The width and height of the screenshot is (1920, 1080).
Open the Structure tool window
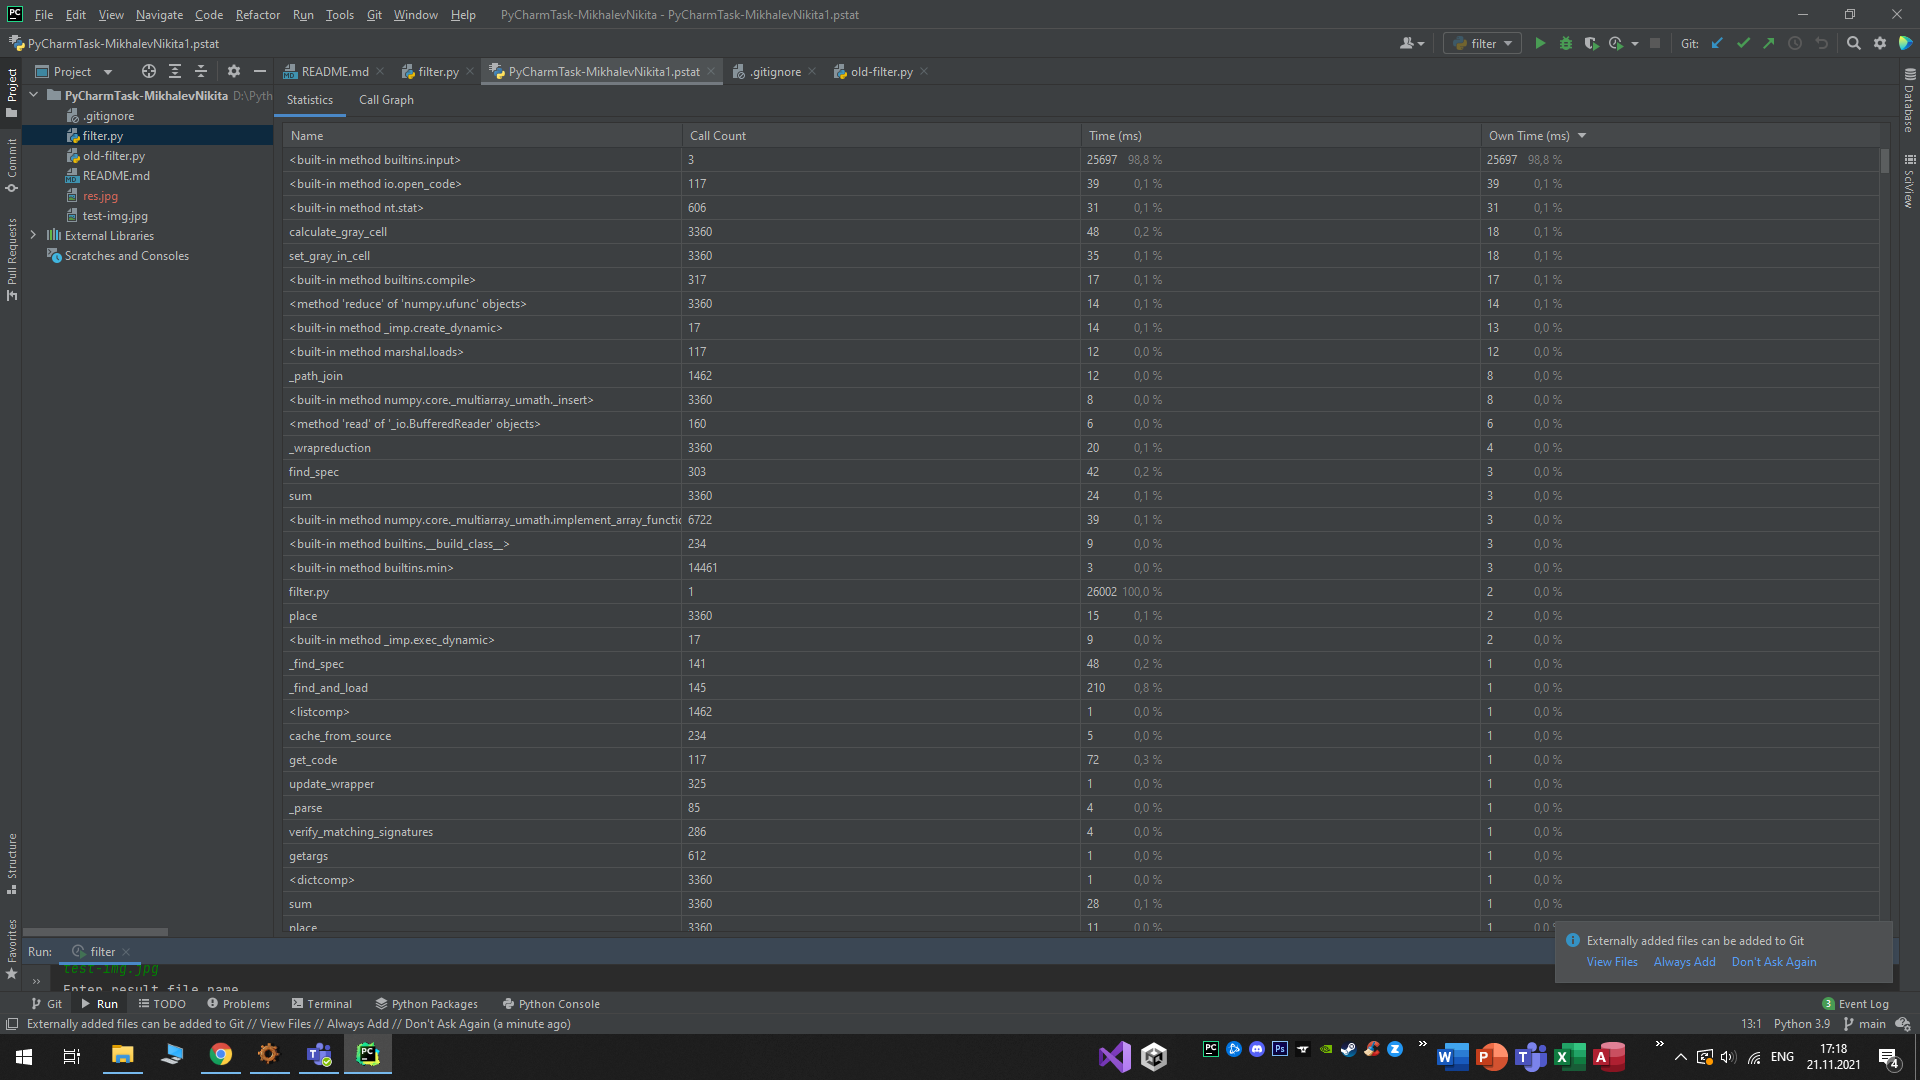pos(12,863)
